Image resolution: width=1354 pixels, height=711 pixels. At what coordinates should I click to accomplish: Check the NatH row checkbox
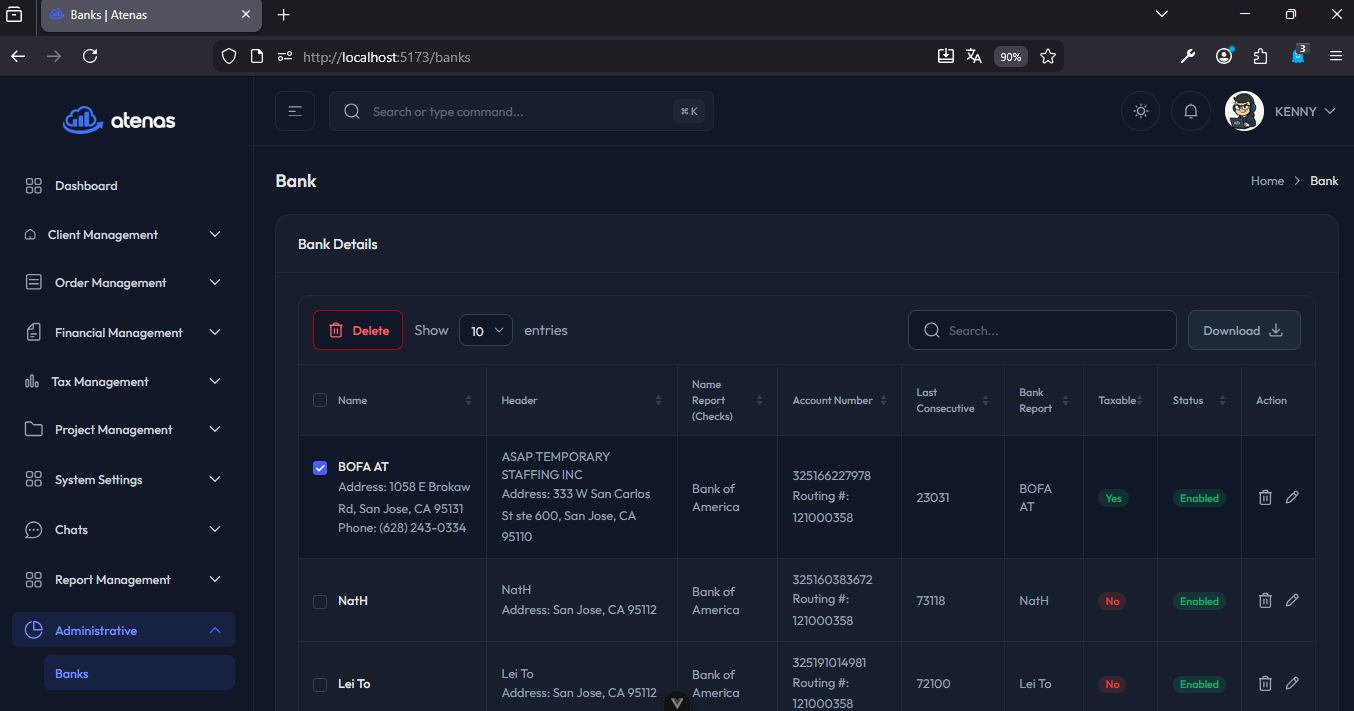tap(320, 601)
